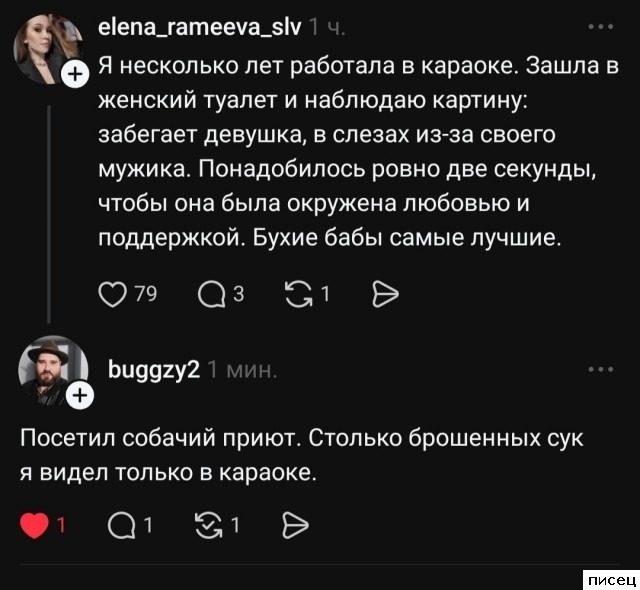Remove the red heart like on buggzy2's reply
The image size is (640, 590).
click(34, 524)
